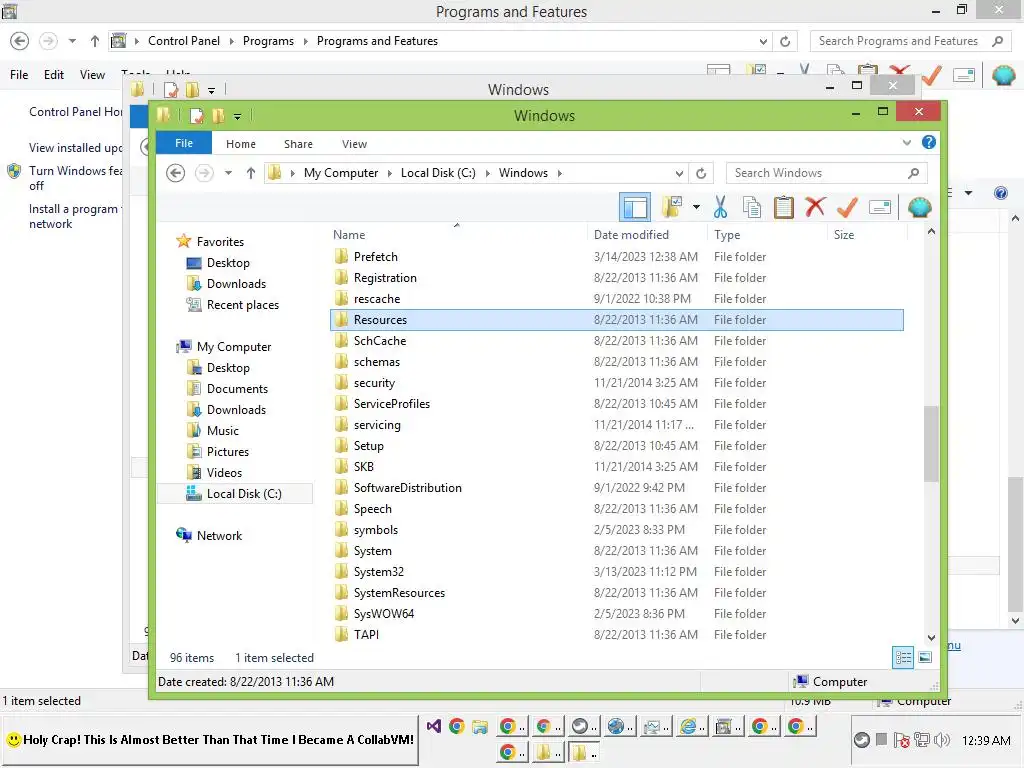
Task: Open the Customize Quick Access Toolbar dropdown in front window
Action: click(x=237, y=117)
